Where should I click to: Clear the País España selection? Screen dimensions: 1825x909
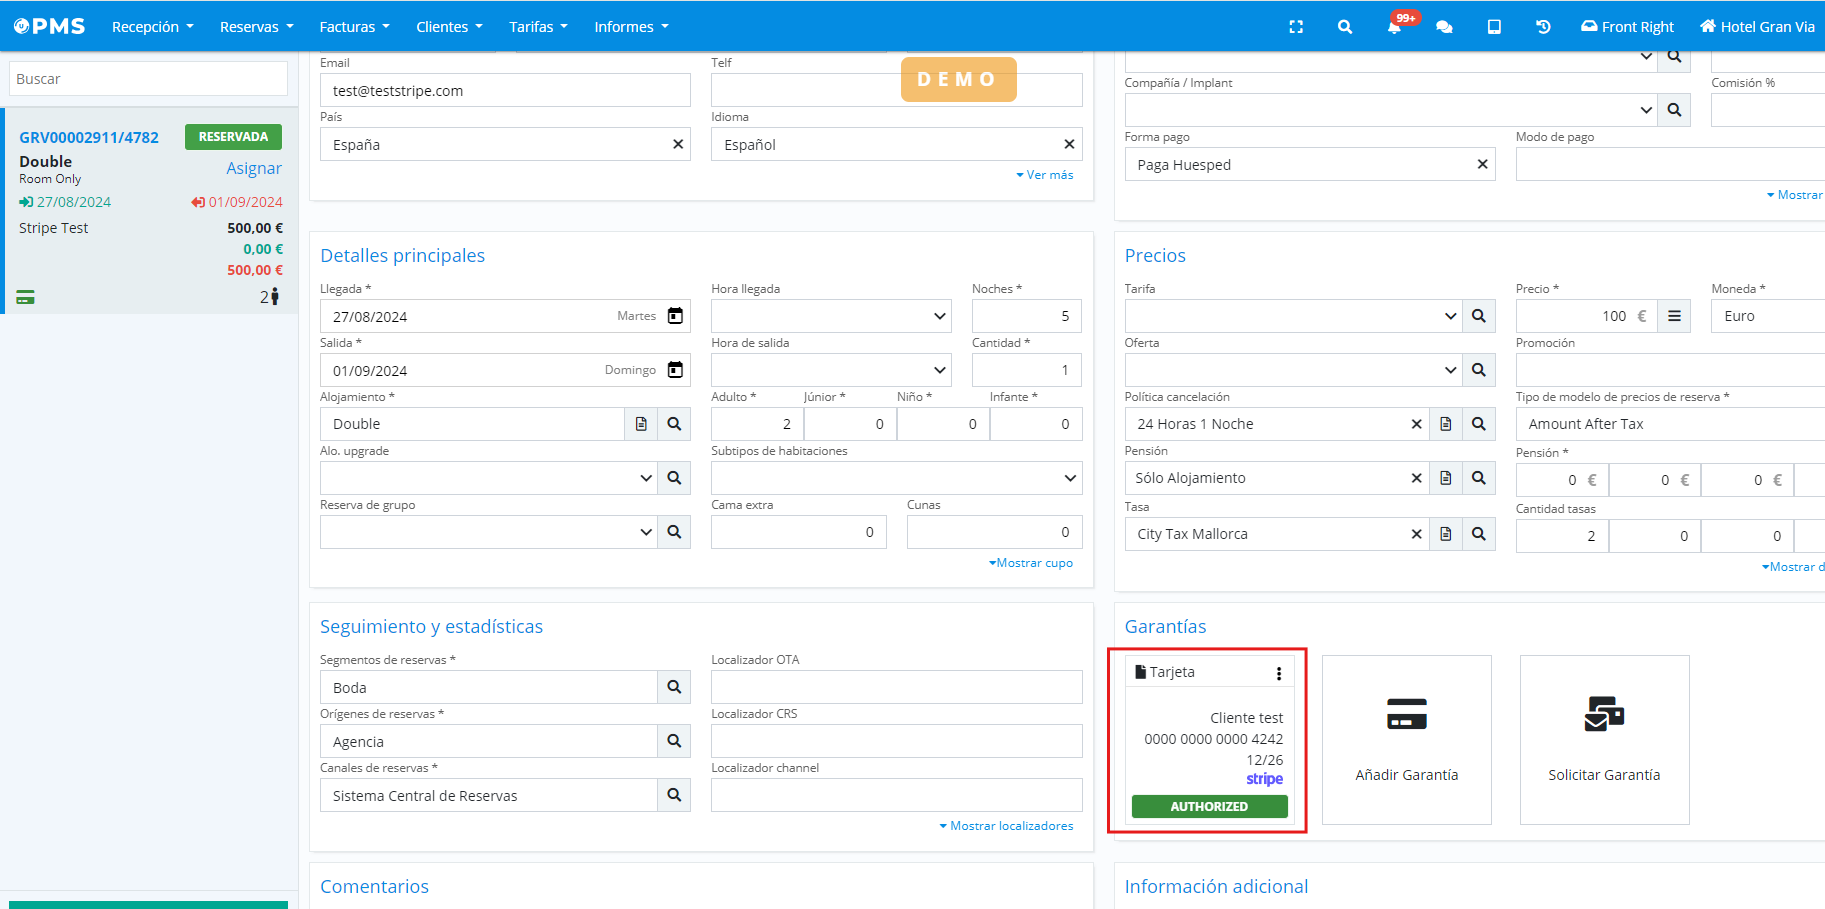[x=678, y=144]
